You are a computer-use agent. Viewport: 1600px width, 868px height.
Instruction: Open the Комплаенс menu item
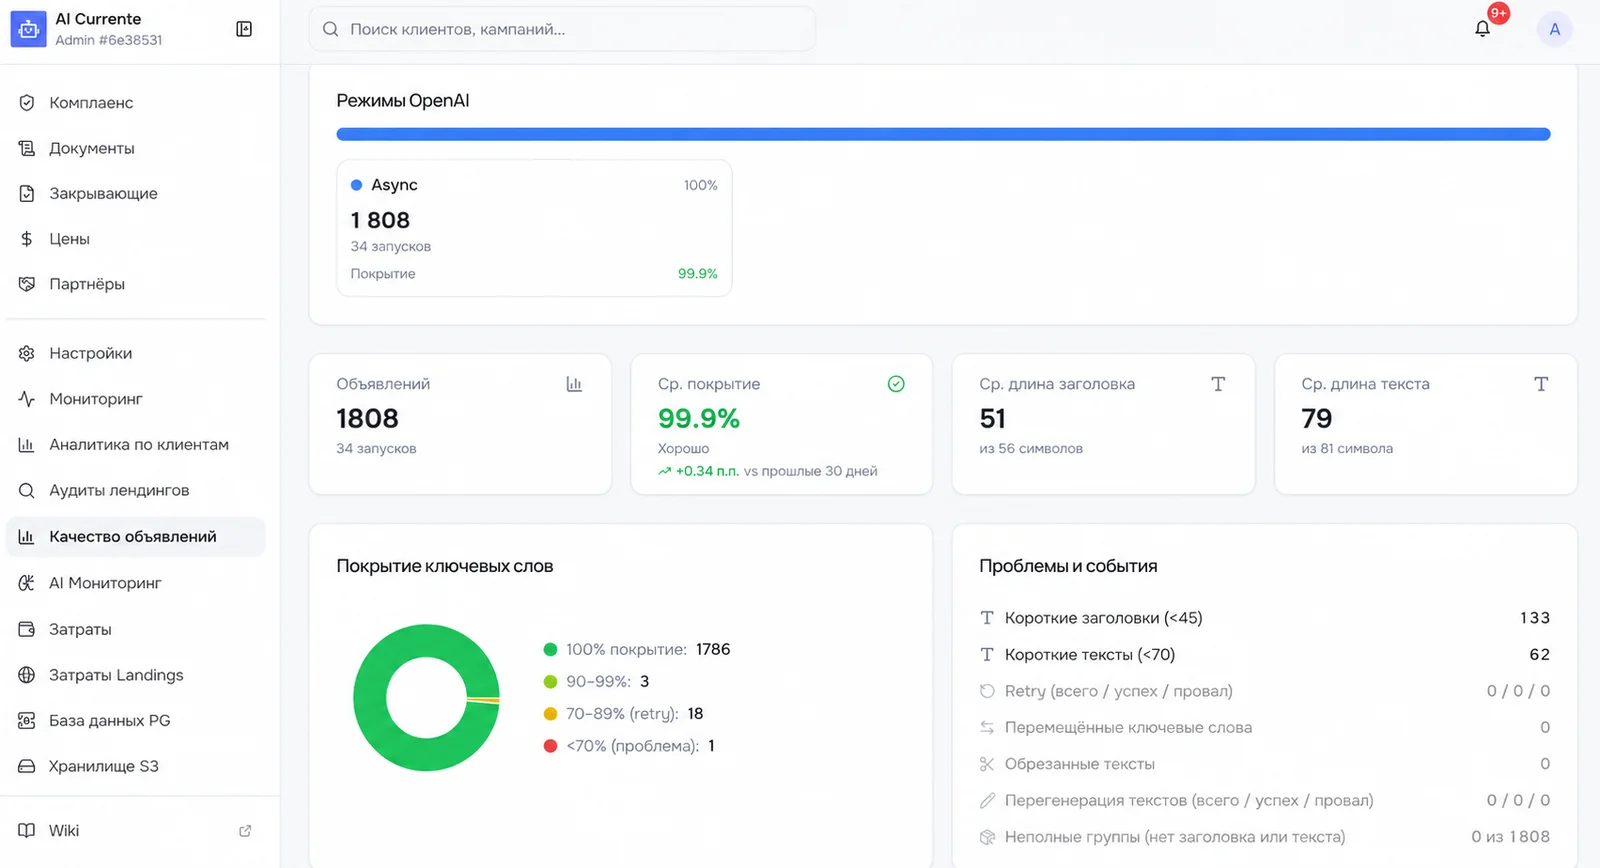point(136,103)
